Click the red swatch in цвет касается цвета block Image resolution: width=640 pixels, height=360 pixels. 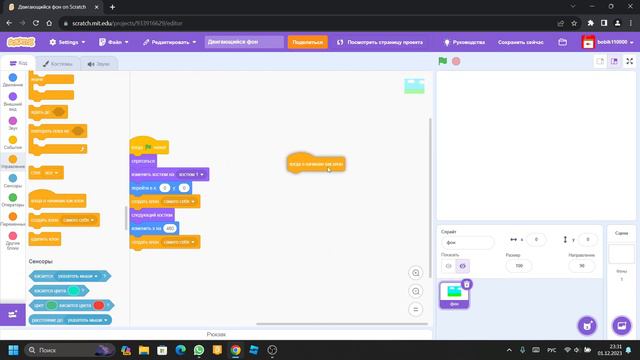click(x=99, y=305)
